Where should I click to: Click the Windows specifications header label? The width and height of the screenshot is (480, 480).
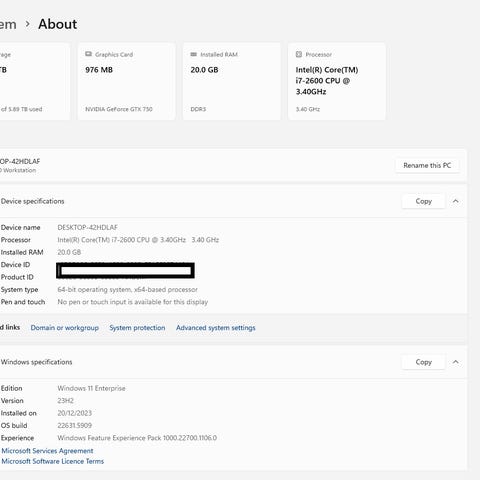(36, 362)
